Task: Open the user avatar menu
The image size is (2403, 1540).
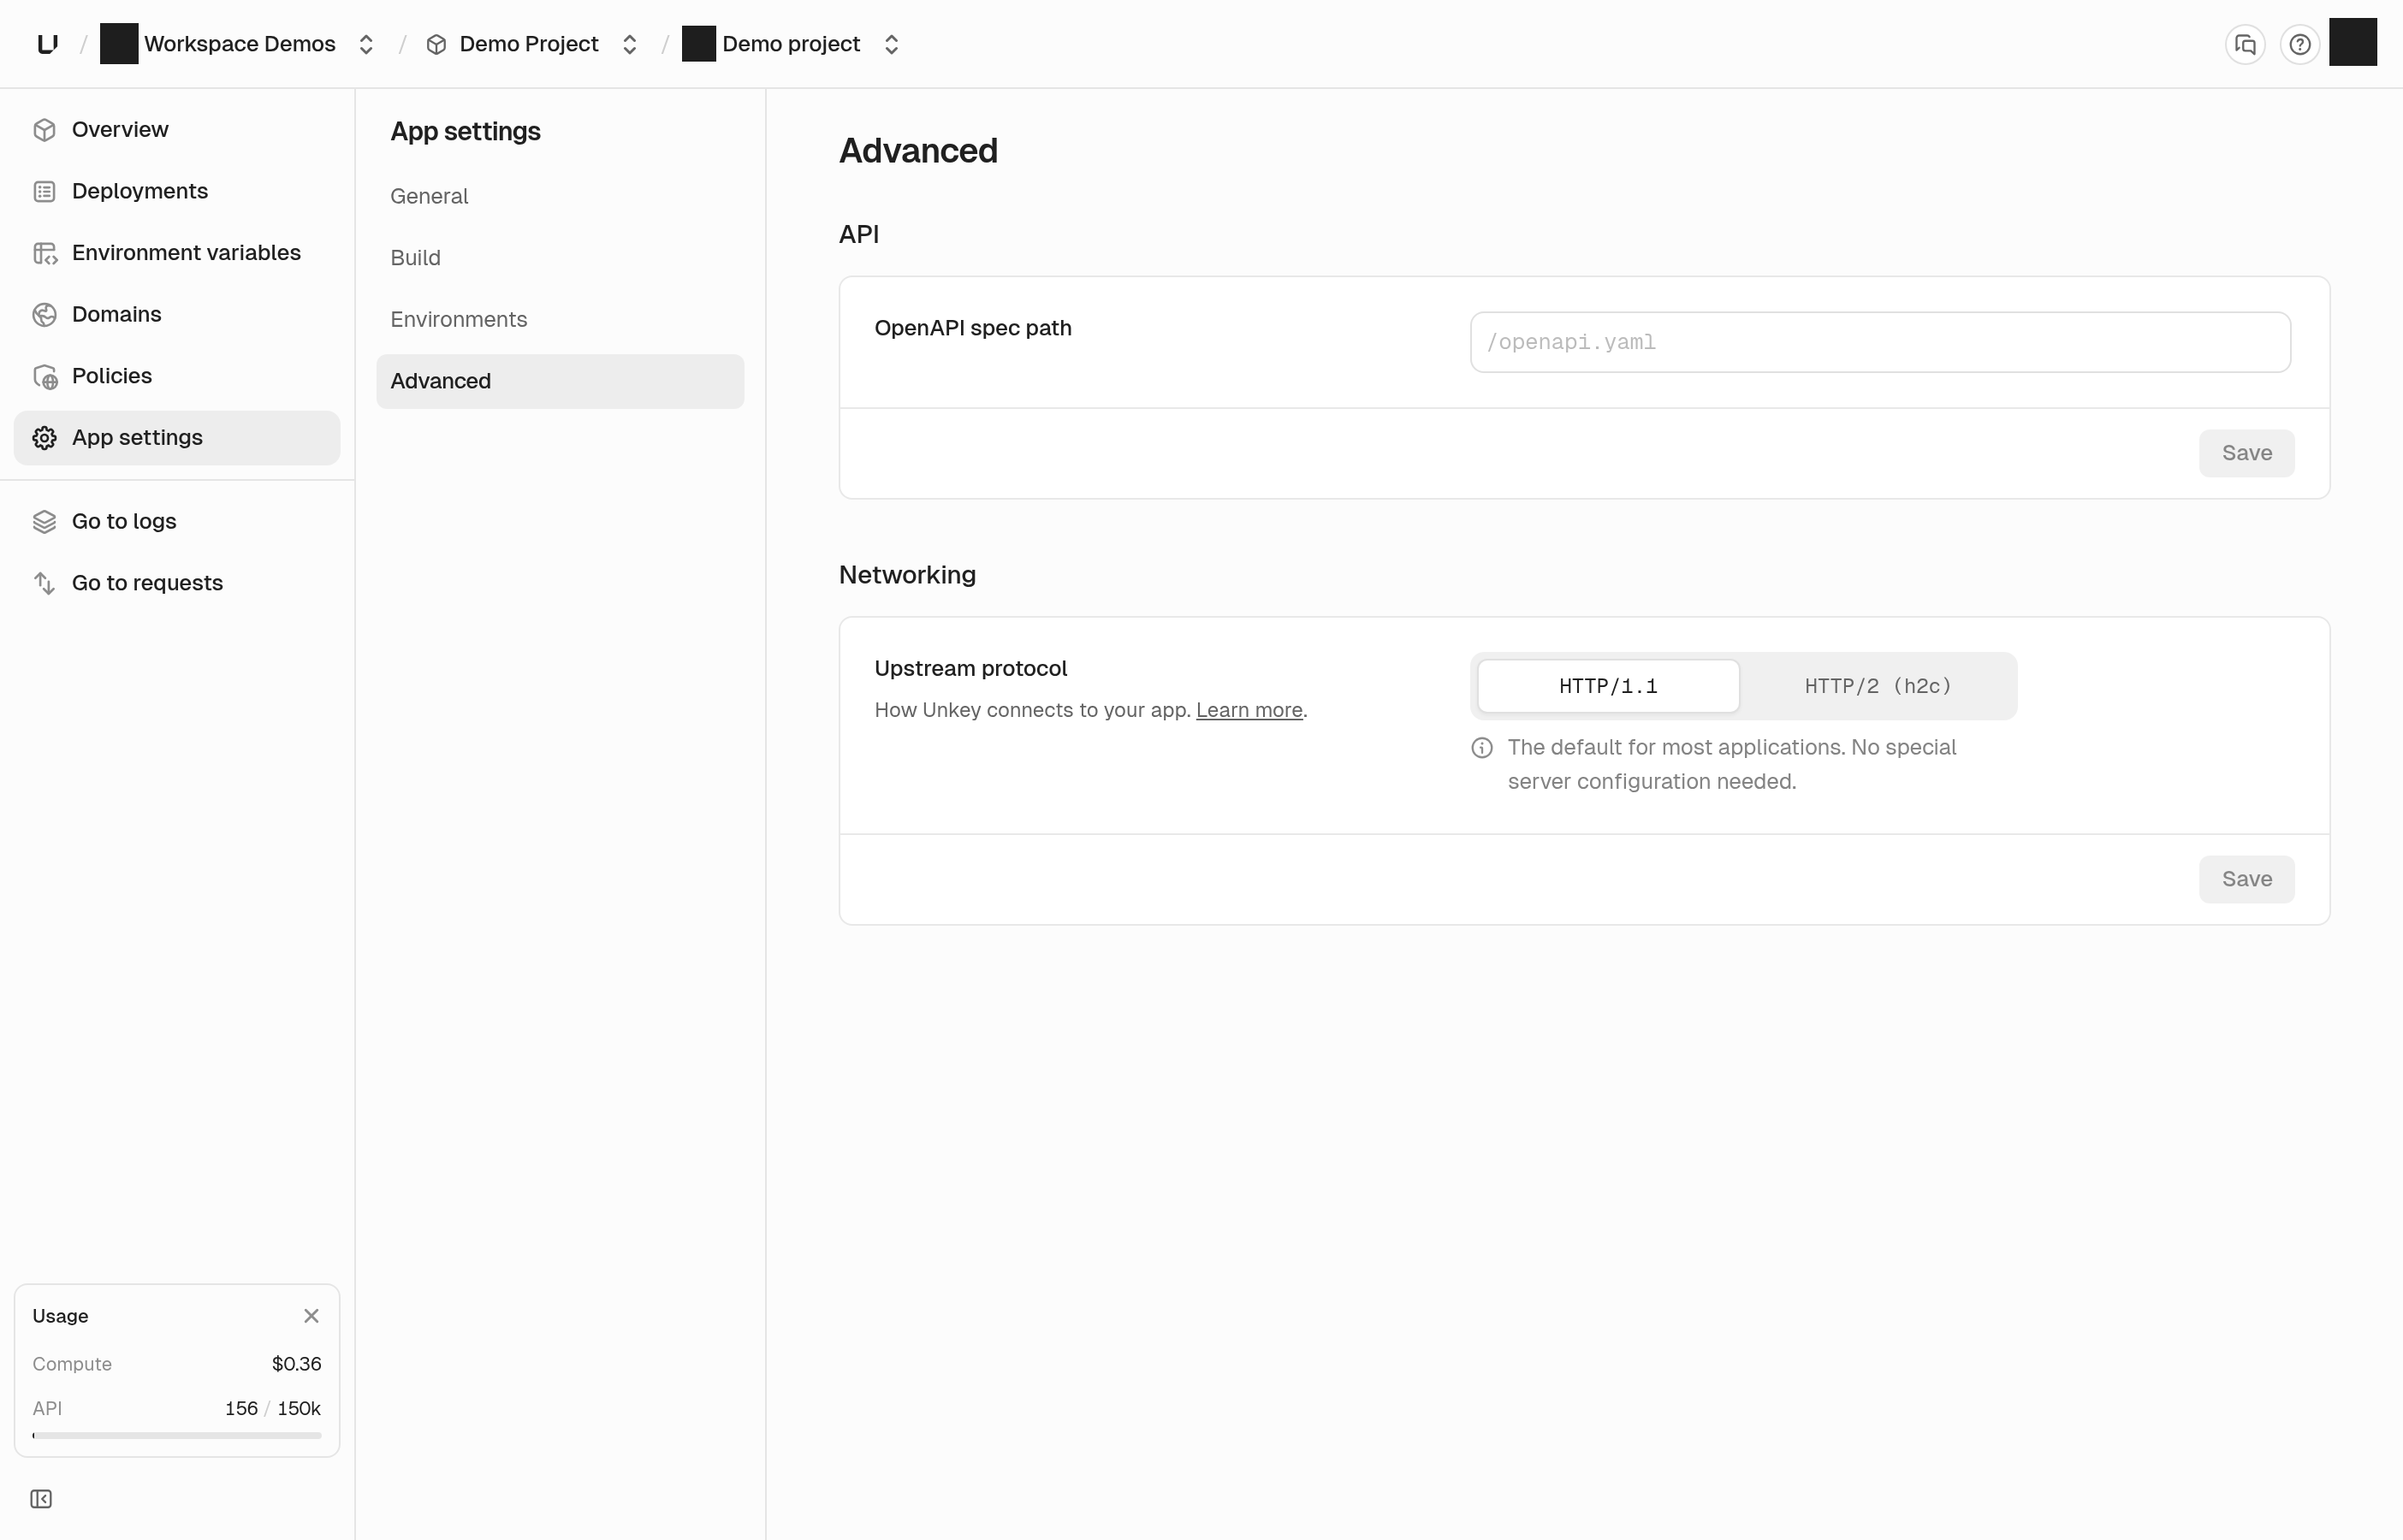Action: click(2352, 42)
